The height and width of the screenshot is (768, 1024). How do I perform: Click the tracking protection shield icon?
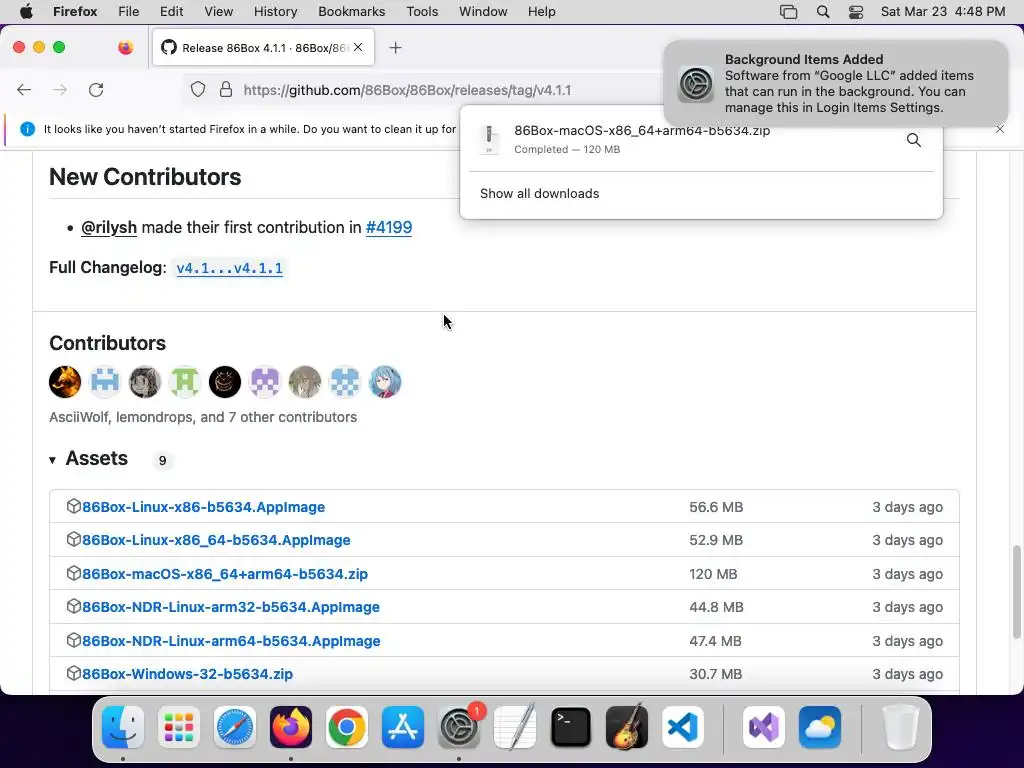pos(198,89)
